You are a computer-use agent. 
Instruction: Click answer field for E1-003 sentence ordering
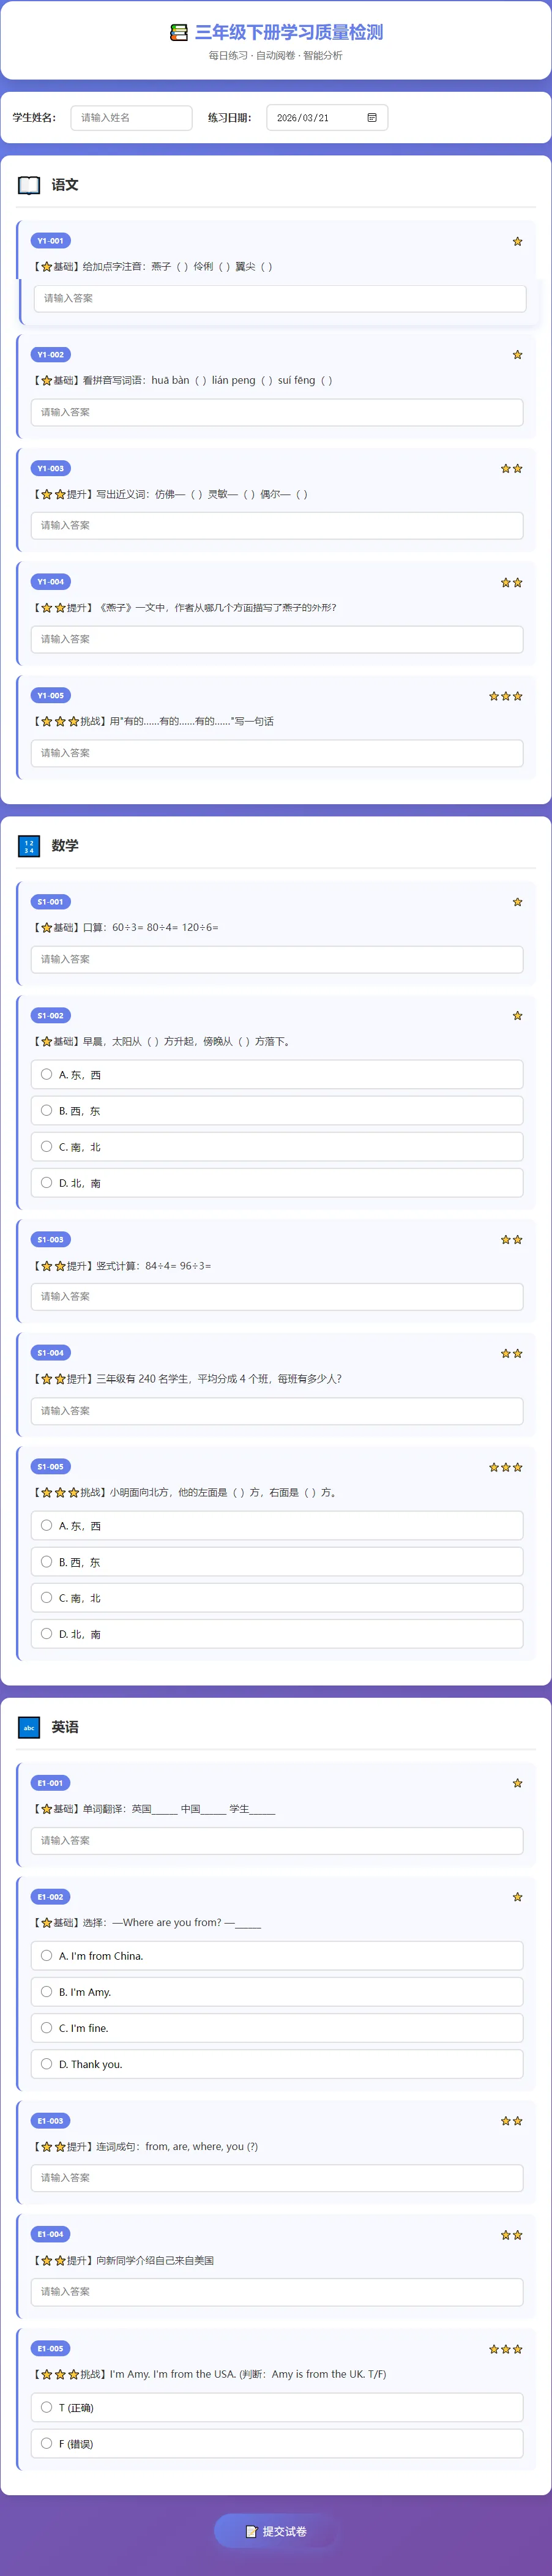tap(277, 2177)
